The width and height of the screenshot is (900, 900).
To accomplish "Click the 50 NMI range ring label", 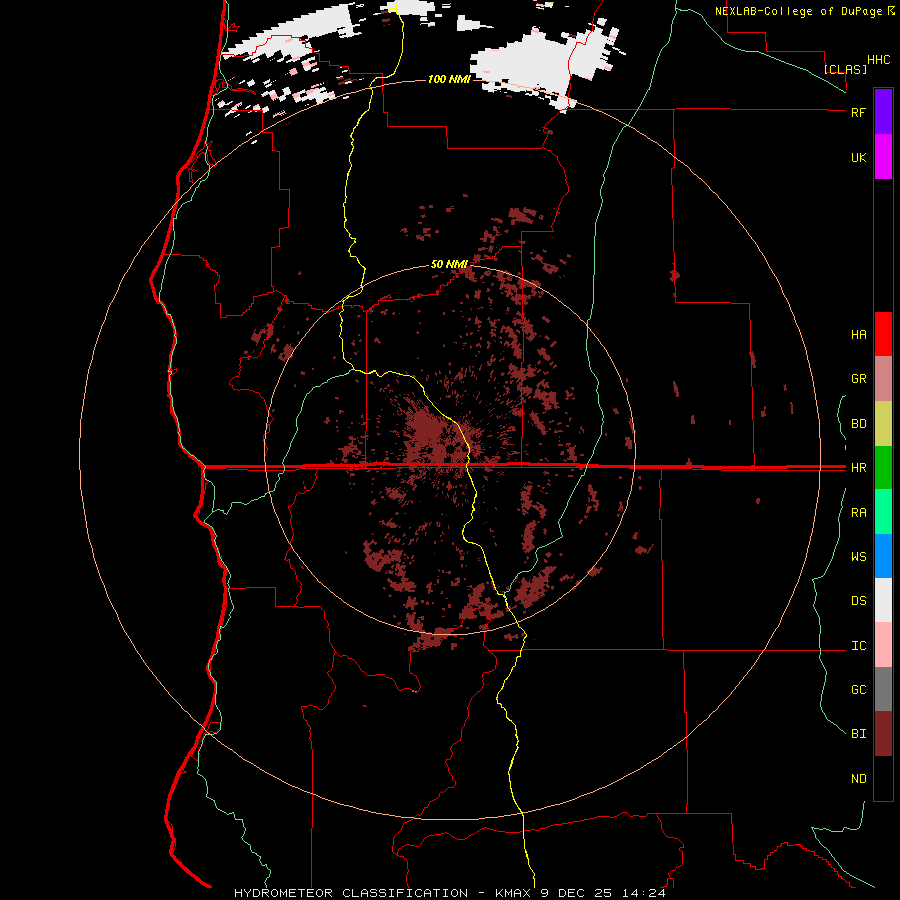I will (x=449, y=264).
